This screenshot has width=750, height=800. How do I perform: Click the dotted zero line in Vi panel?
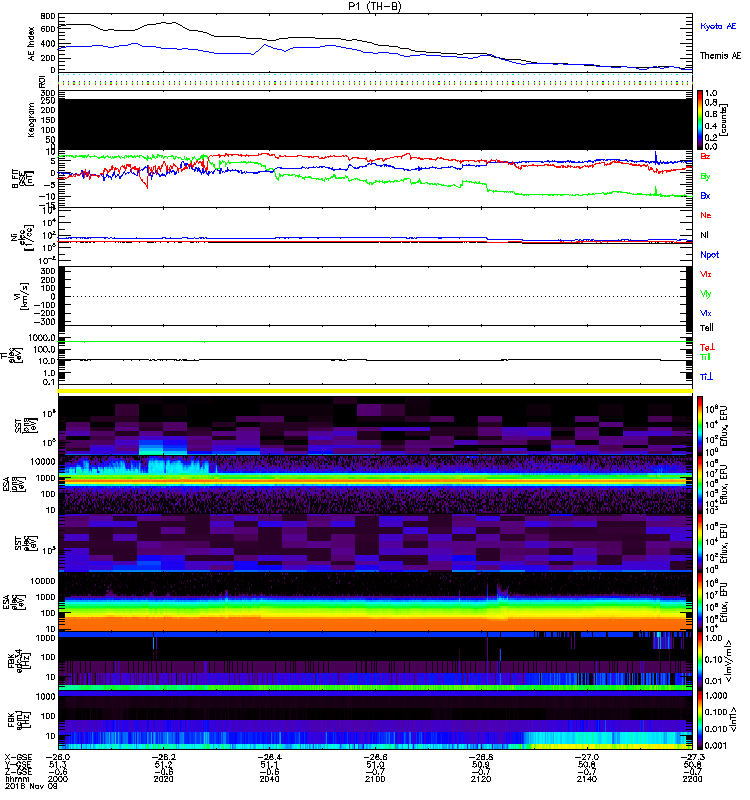tap(375, 296)
